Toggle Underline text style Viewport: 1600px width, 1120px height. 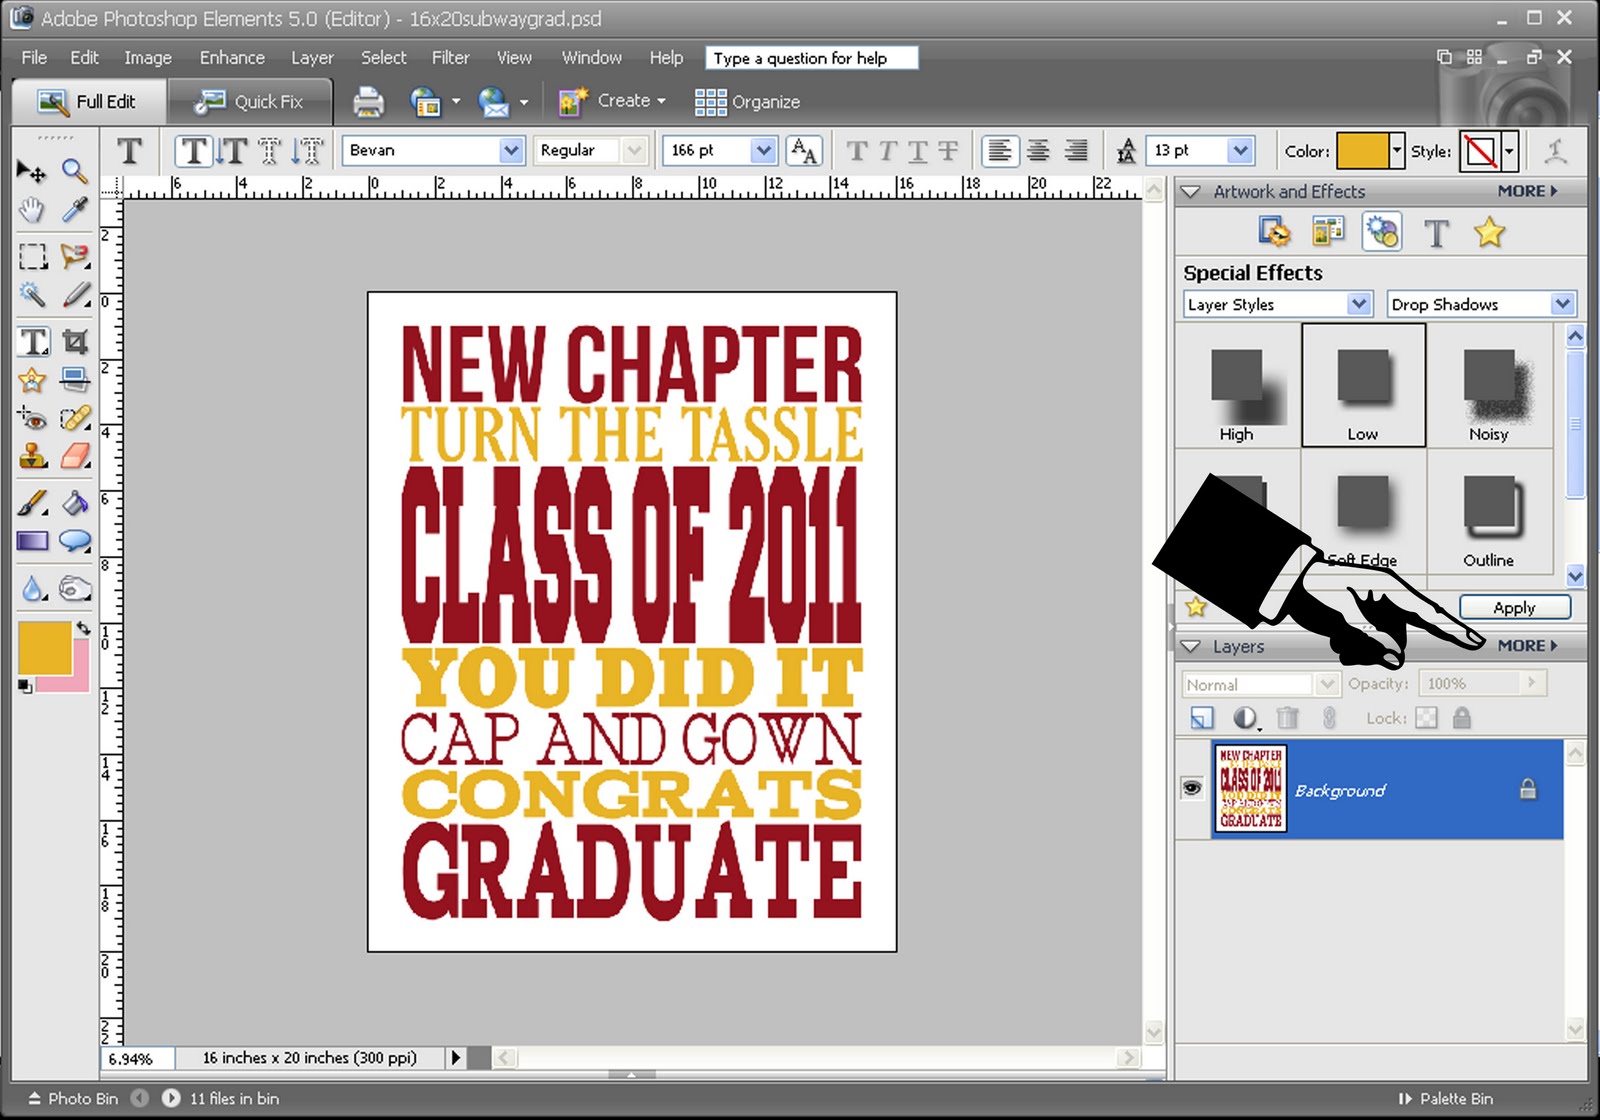[x=917, y=151]
